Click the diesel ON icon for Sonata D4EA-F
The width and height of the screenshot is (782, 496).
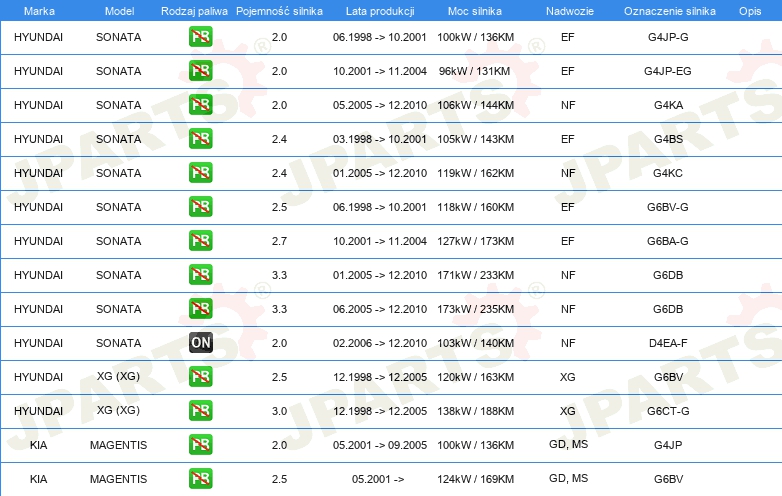click(200, 342)
